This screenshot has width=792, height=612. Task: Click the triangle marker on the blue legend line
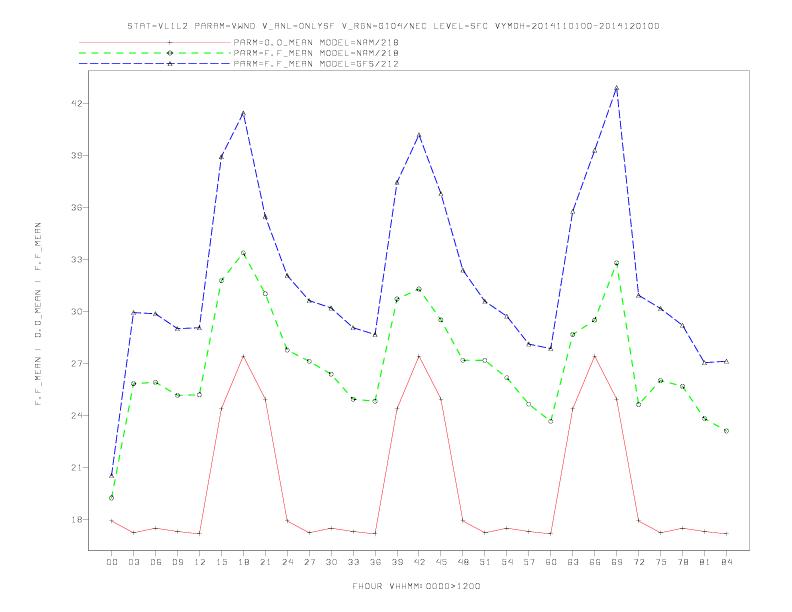(x=170, y=64)
